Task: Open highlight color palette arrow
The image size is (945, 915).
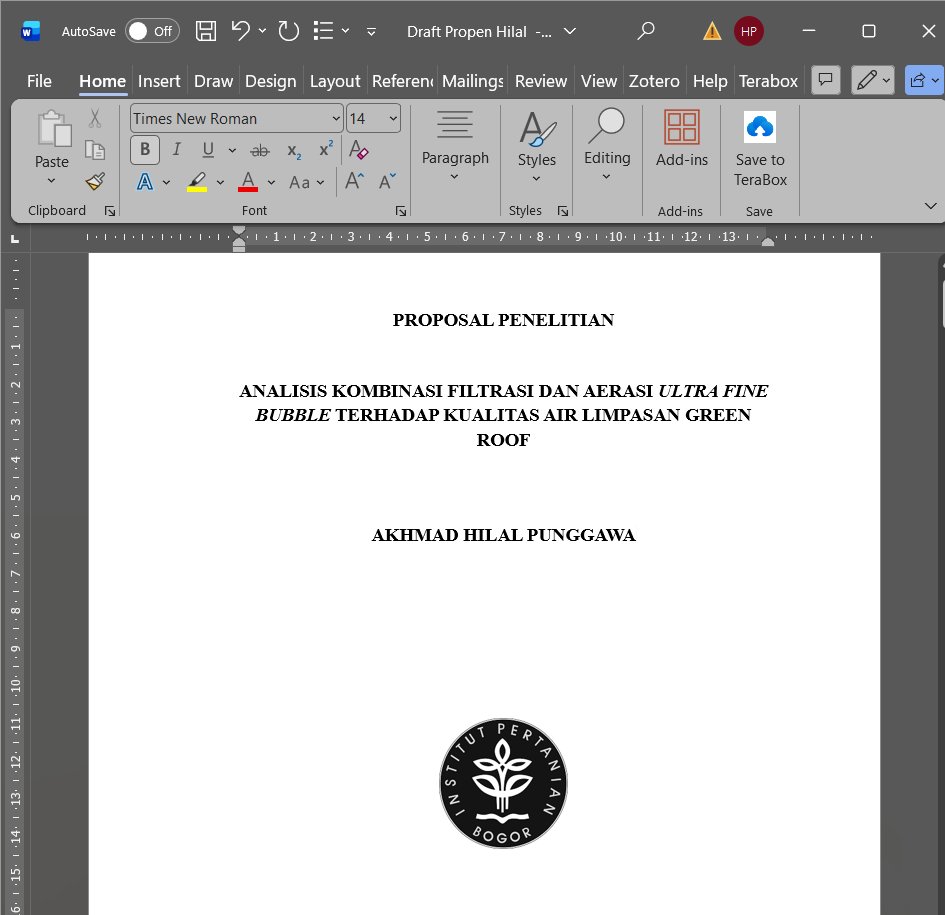Action: point(221,182)
